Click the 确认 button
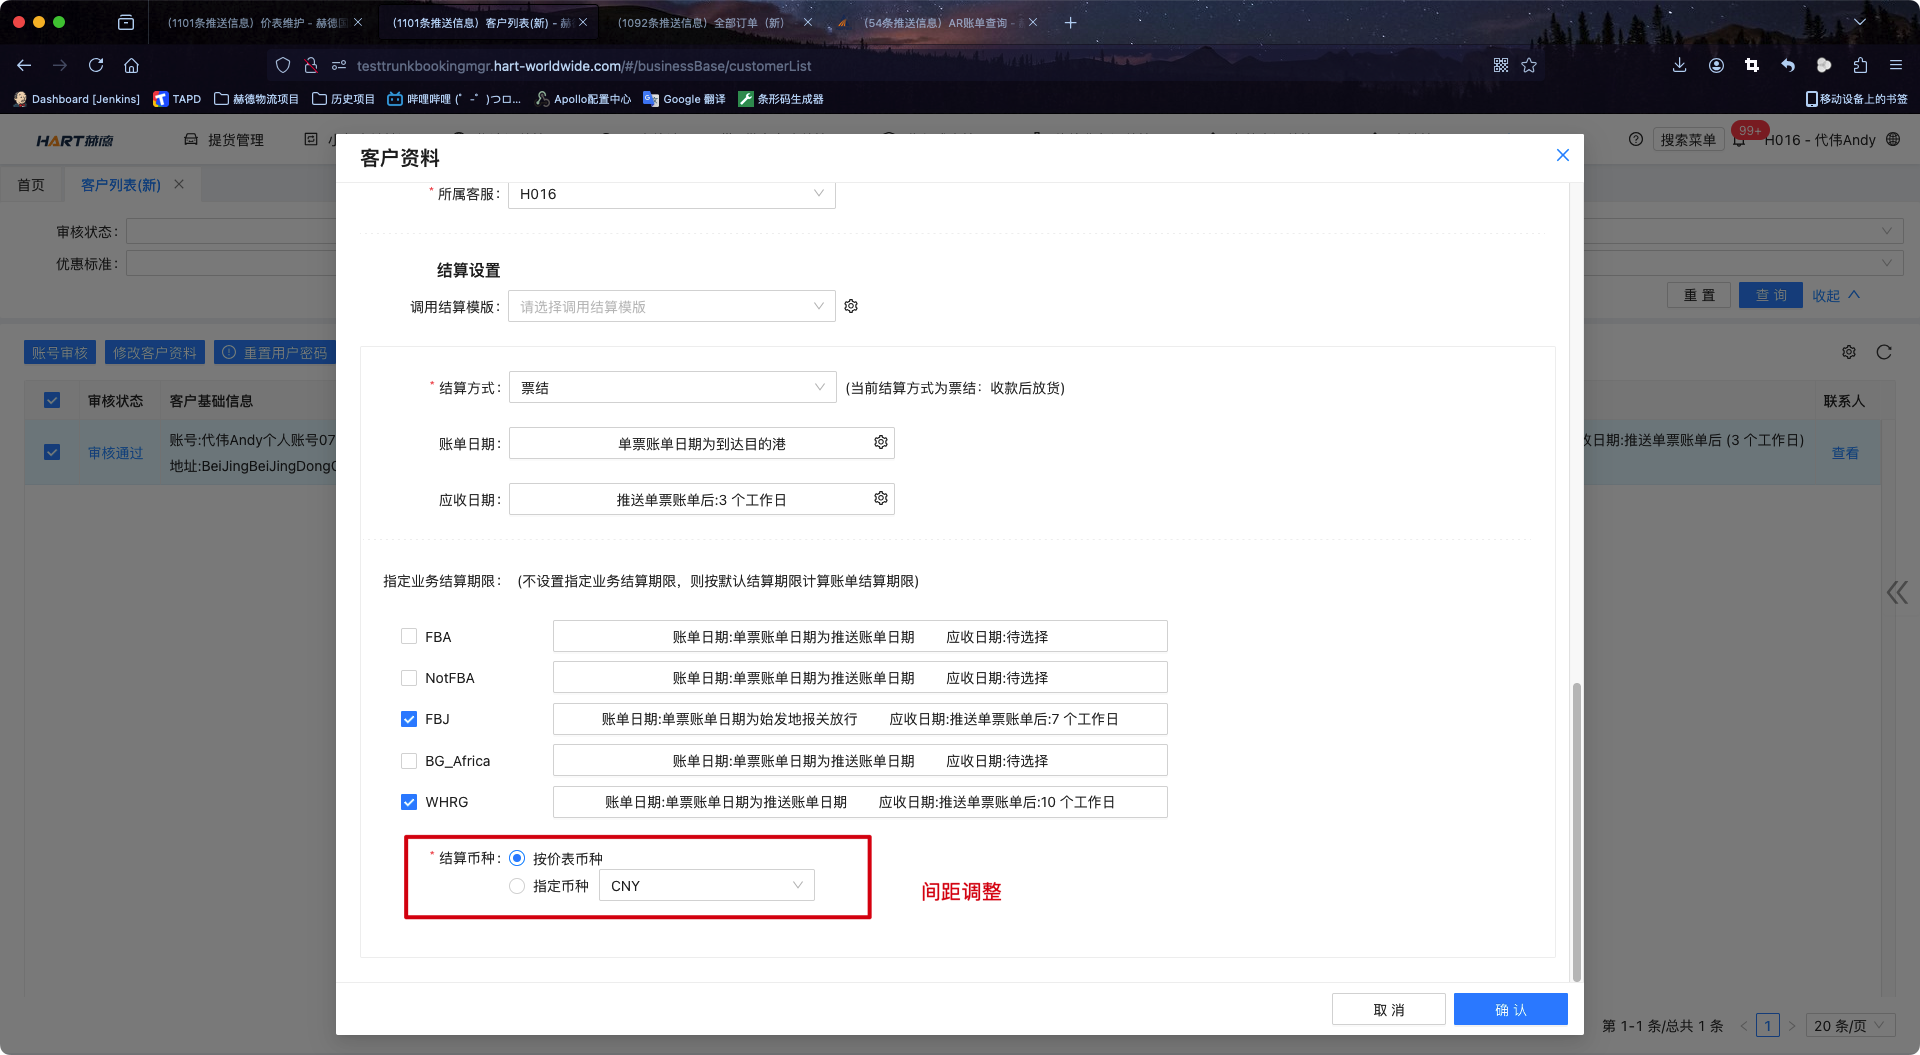This screenshot has width=1920, height=1055. click(x=1510, y=1009)
